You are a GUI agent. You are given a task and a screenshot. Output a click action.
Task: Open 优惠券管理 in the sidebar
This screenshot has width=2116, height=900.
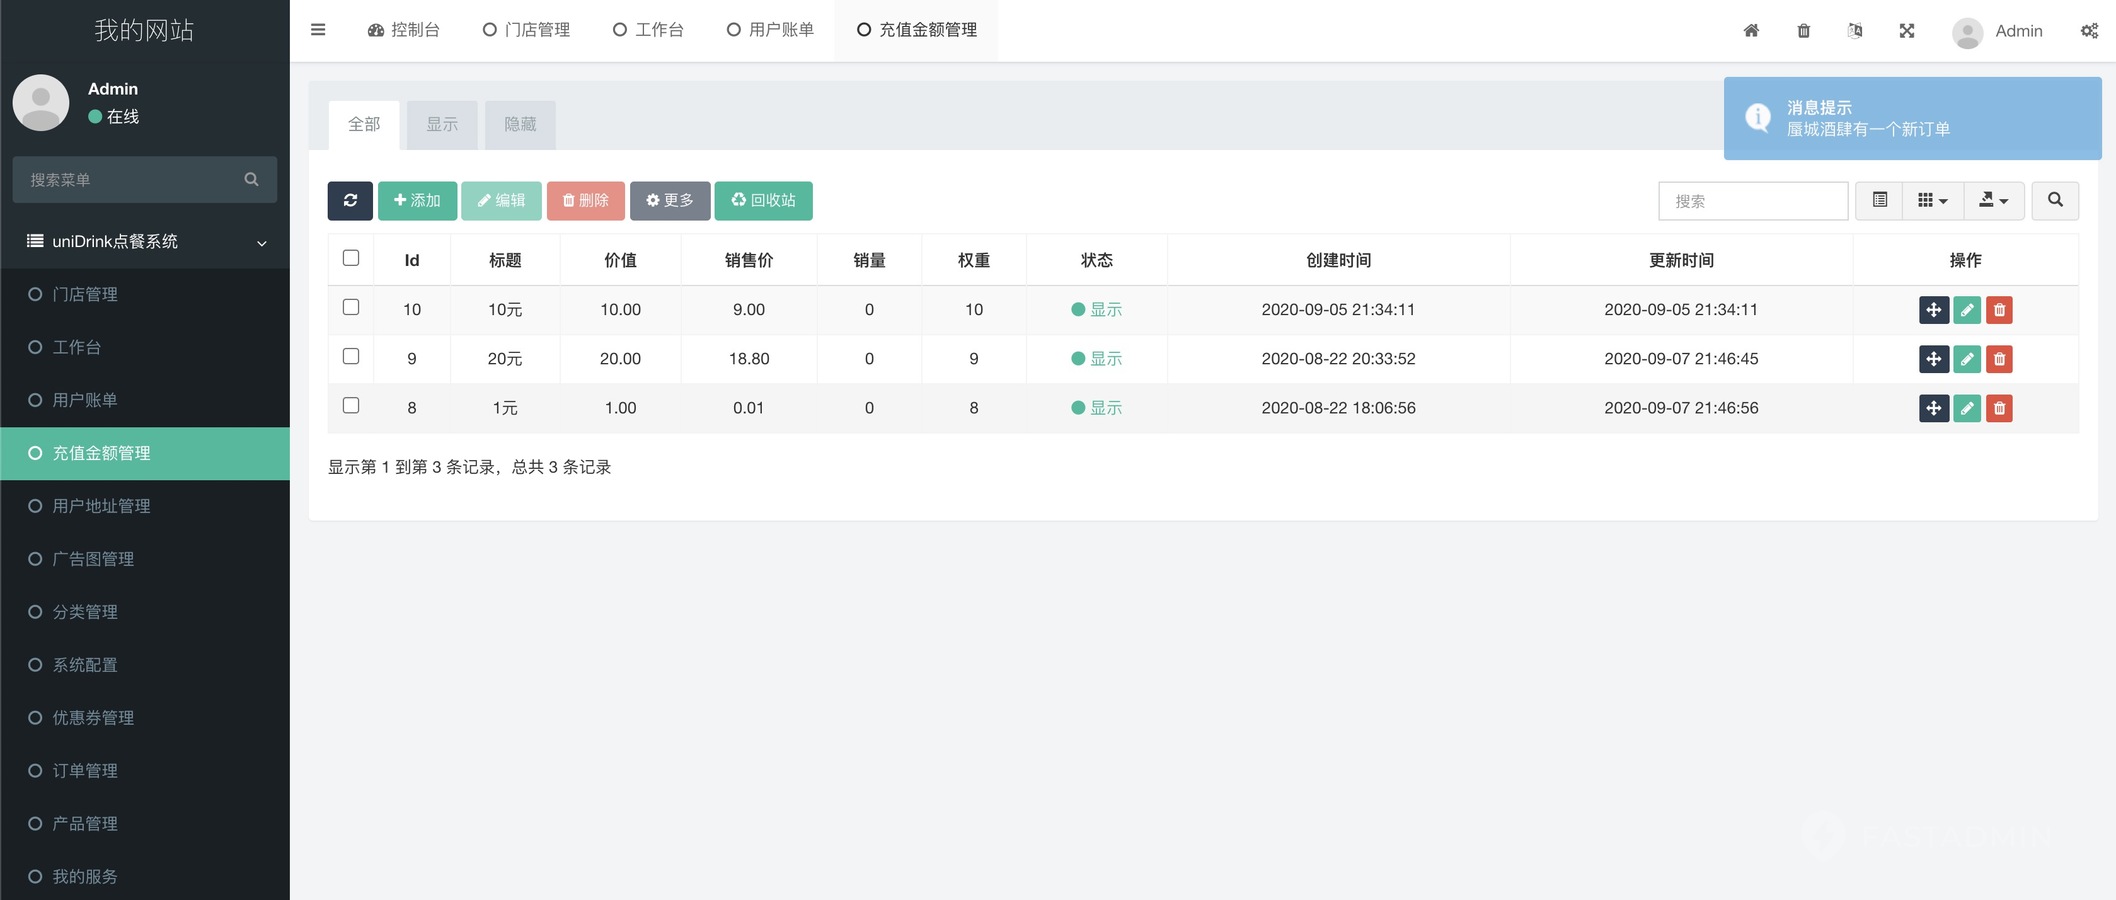[x=93, y=718]
